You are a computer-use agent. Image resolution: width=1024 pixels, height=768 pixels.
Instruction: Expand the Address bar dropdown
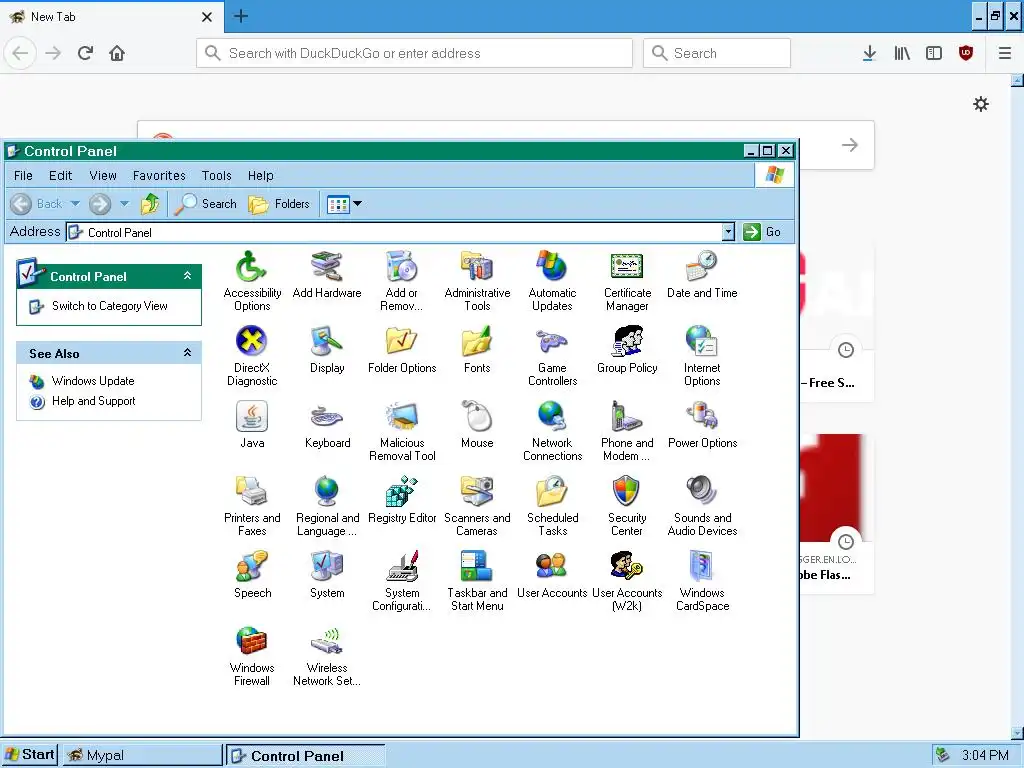tap(728, 232)
